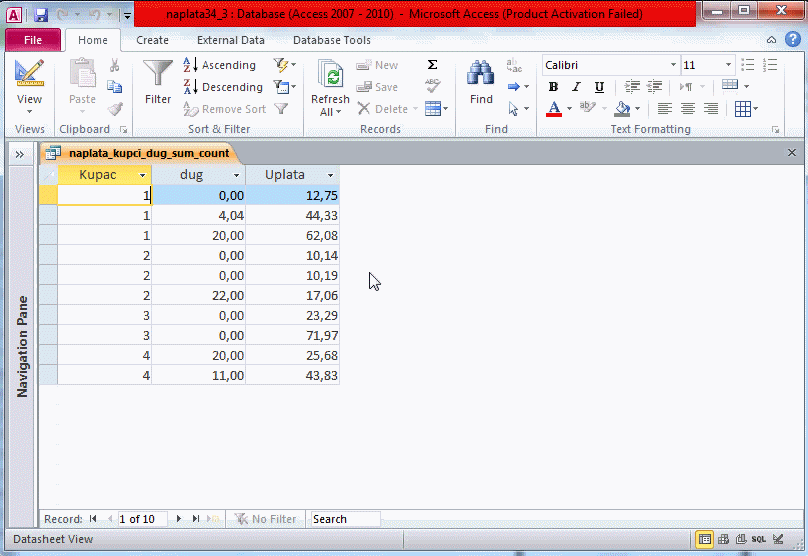Image resolution: width=808 pixels, height=556 pixels.
Task: Open the File tab
Action: point(33,40)
